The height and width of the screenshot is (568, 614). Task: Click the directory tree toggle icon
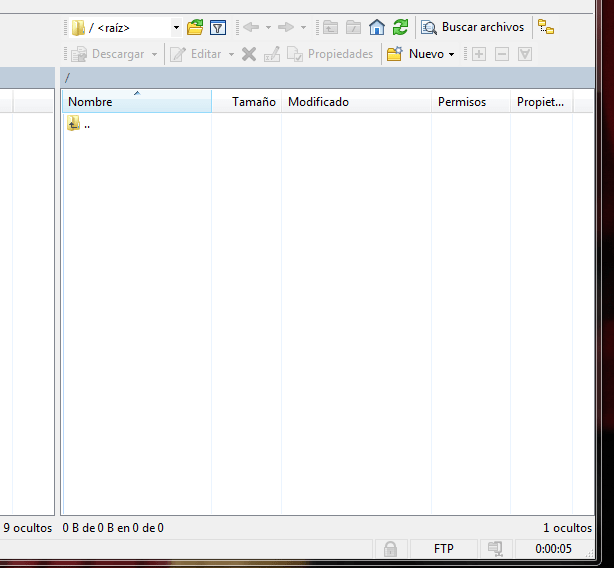pyautogui.click(x=546, y=27)
